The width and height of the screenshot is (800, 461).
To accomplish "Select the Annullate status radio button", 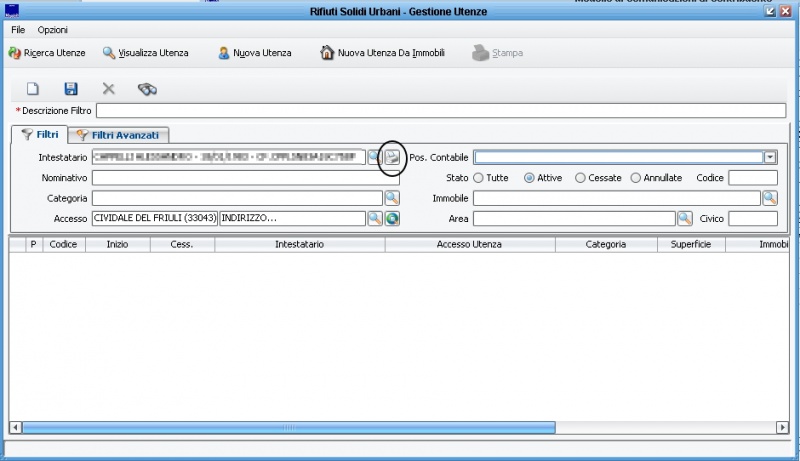I will [635, 178].
